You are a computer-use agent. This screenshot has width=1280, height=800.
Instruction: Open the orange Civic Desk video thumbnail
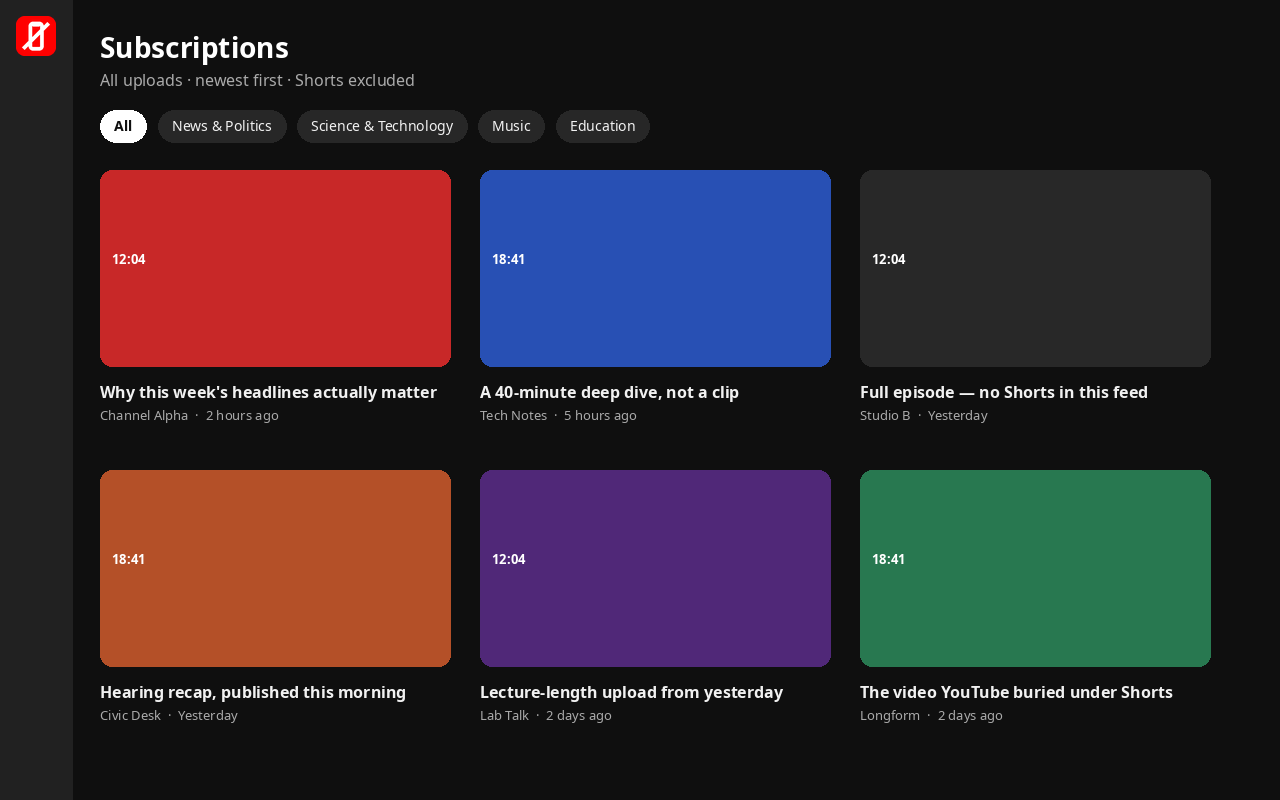[275, 568]
